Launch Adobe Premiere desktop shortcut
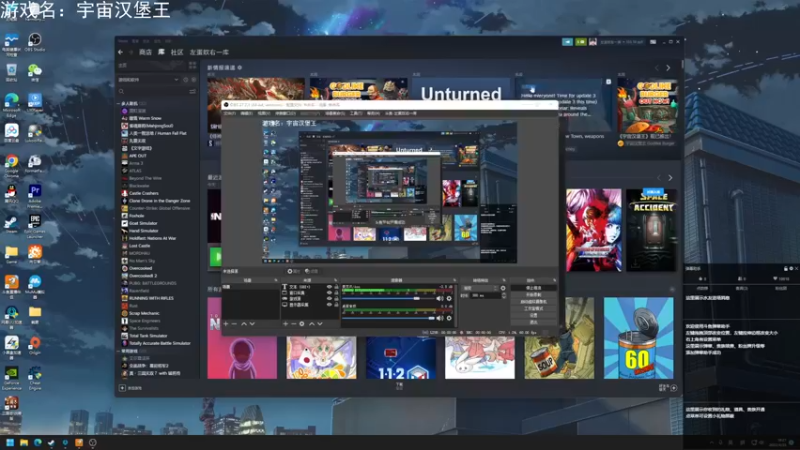Image resolution: width=800 pixels, height=450 pixels. [35, 195]
